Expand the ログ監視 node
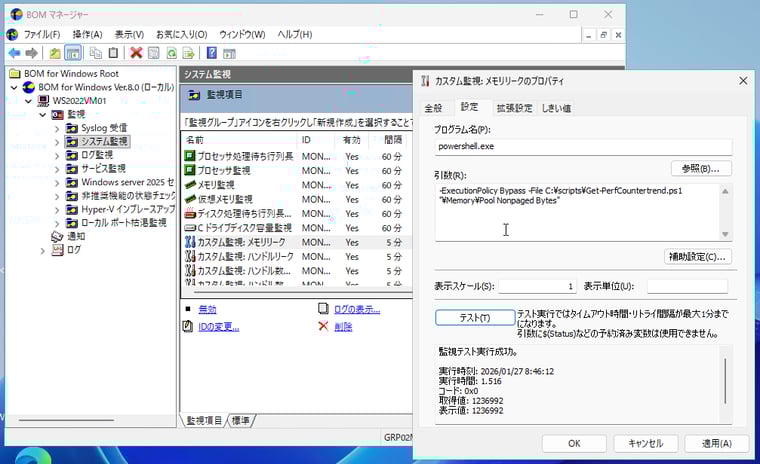Screen dimensions: 760x464 click(57, 156)
